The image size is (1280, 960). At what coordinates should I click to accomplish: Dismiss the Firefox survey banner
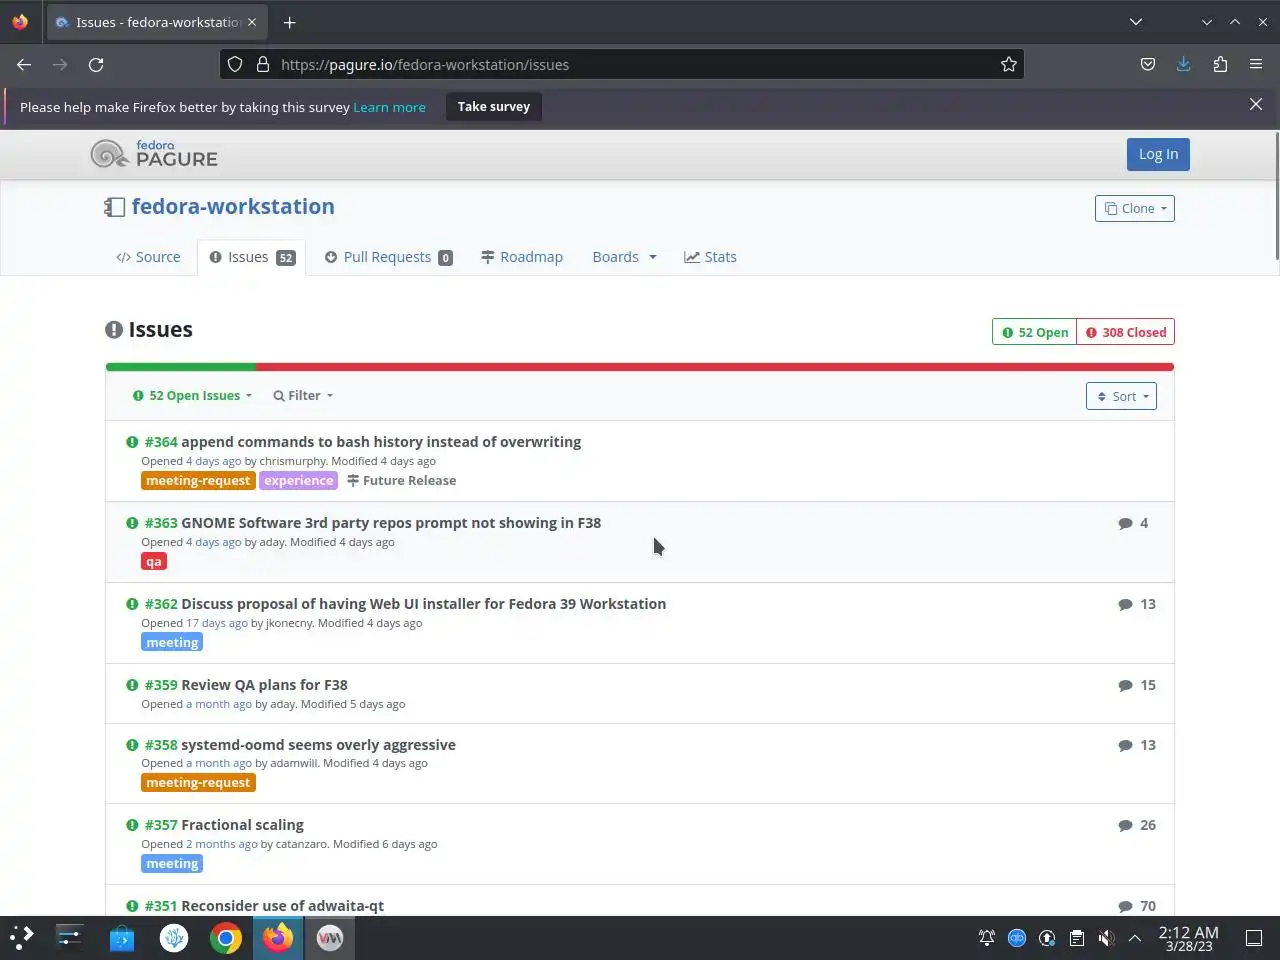[1256, 104]
